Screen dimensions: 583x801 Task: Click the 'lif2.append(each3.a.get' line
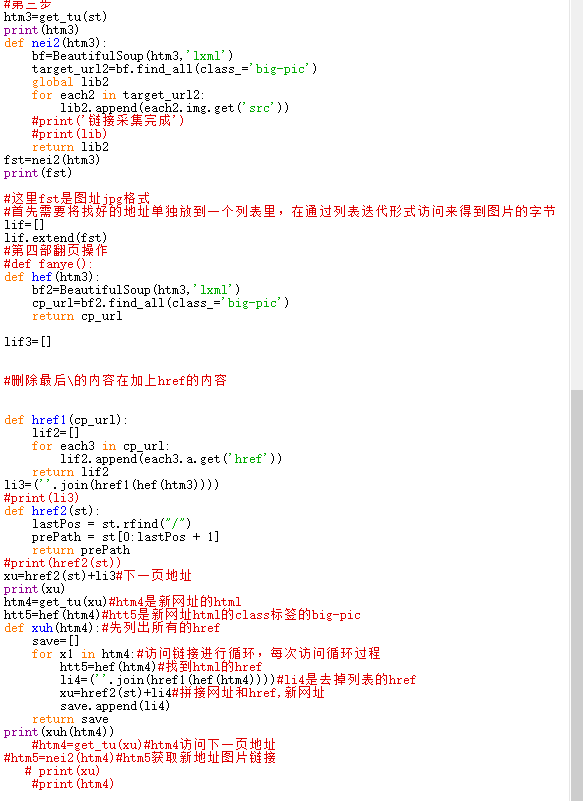(x=171, y=459)
